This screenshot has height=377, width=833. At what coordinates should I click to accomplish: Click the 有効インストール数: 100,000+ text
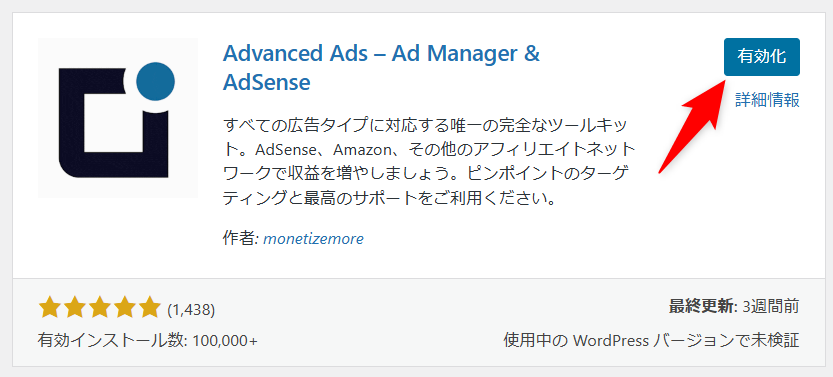148,340
